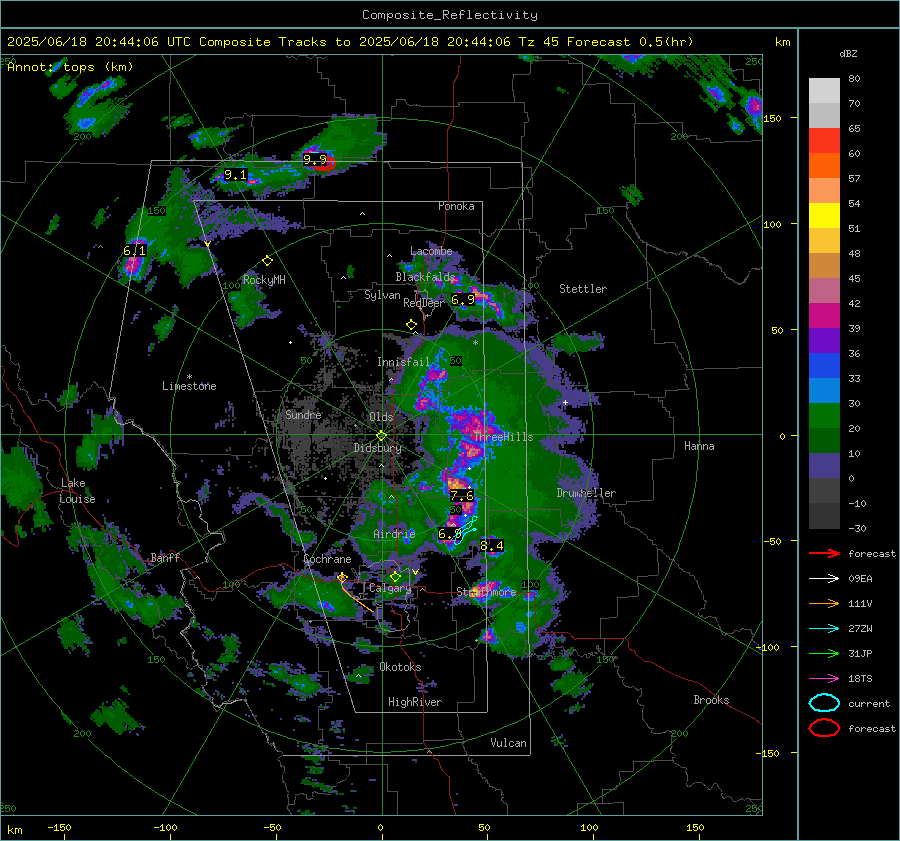
Task: Click the red forecast storm ellipse at 9.9
Action: (323, 164)
